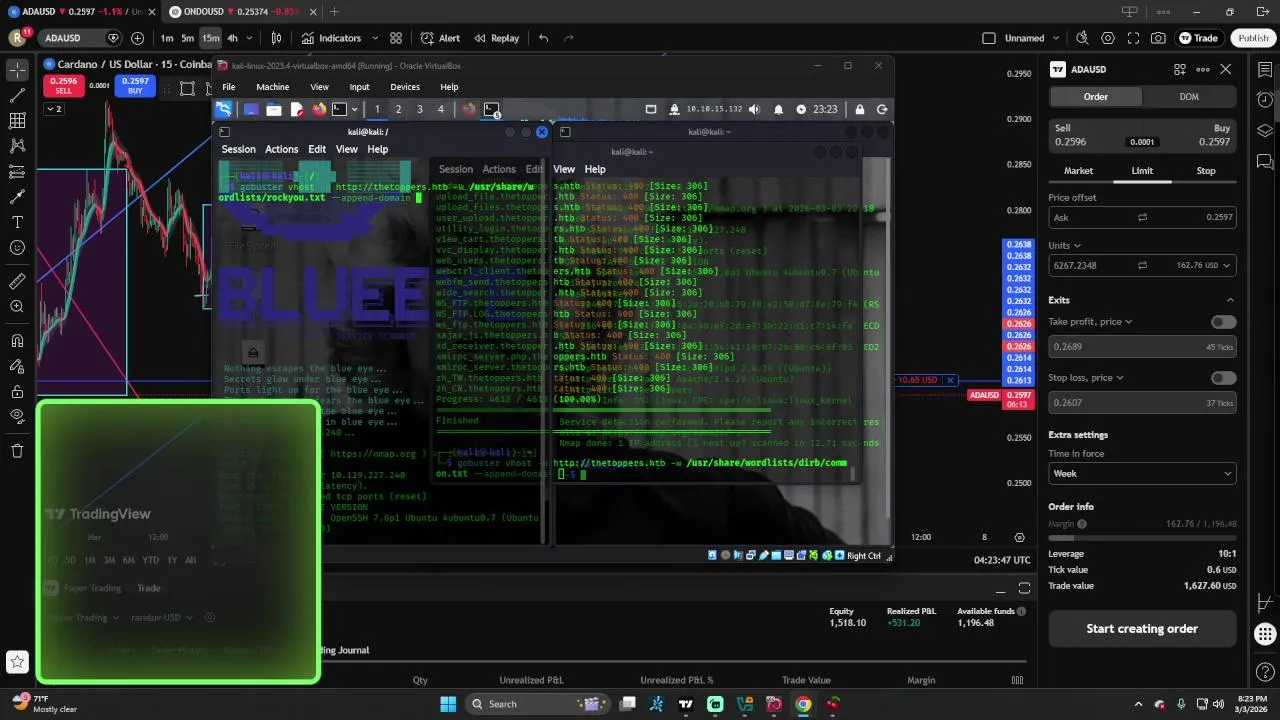Open chart settings hexagon icon

tap(1108, 38)
